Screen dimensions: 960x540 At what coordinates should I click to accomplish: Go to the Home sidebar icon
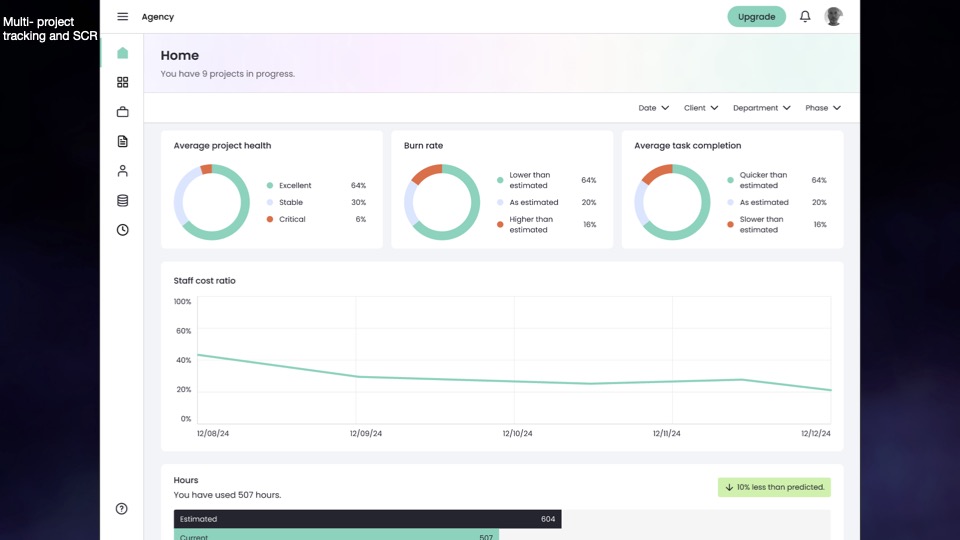(122, 53)
